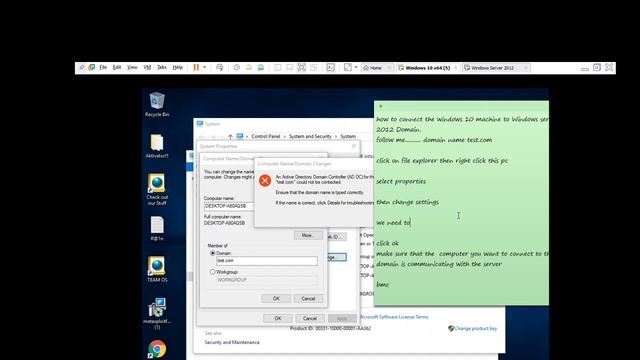Image resolution: width=640 pixels, height=360 pixels.
Task: Click the revert snapshot toolbar icon
Action: tap(249, 67)
